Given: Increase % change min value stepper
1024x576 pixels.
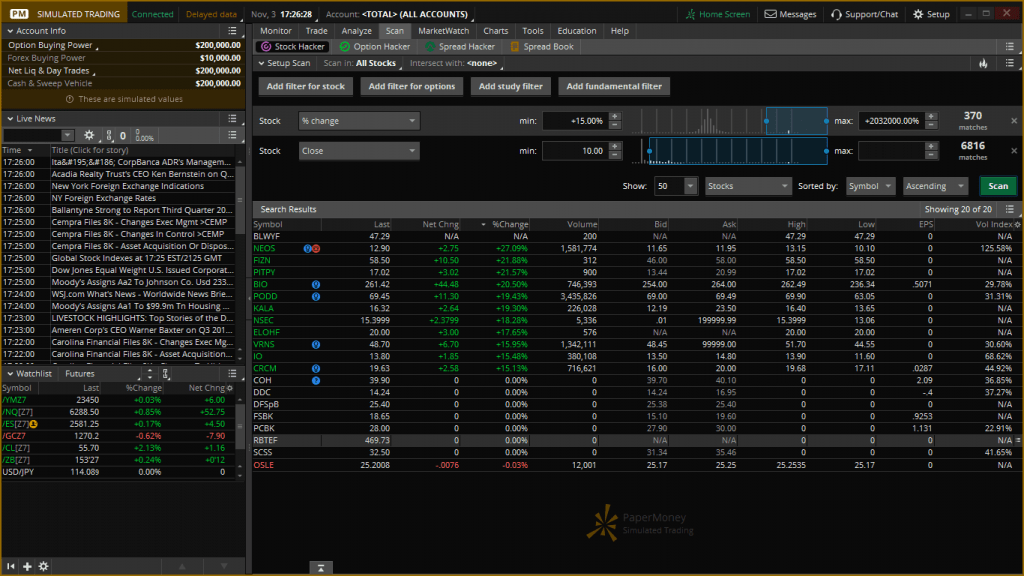Looking at the screenshot, I should (615, 117).
